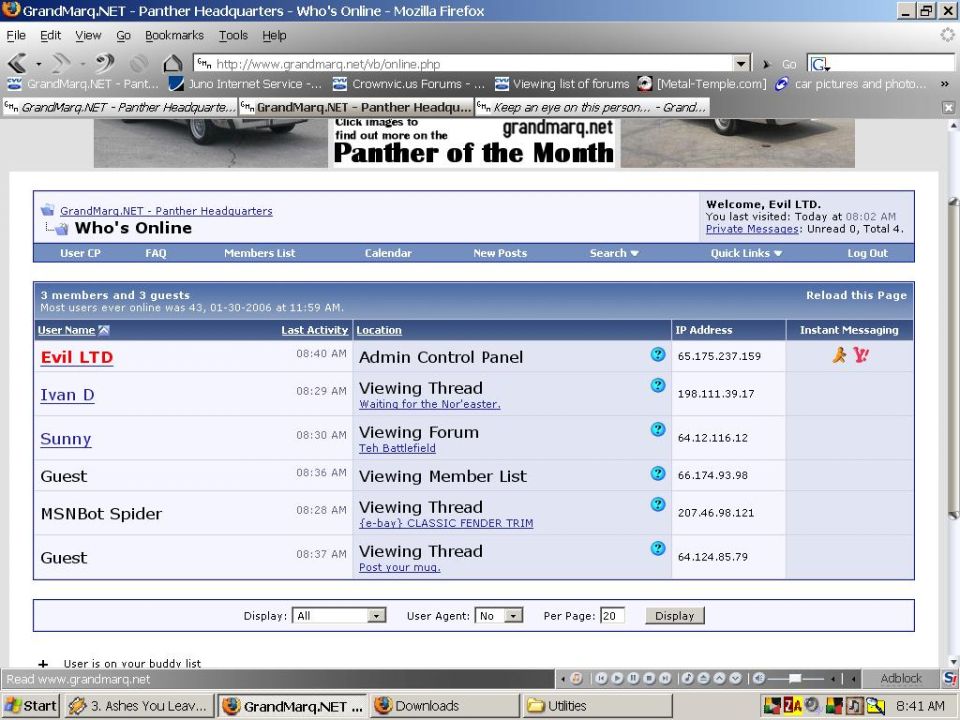Open the Tools menu
Viewport: 960px width, 720px height.
click(233, 36)
